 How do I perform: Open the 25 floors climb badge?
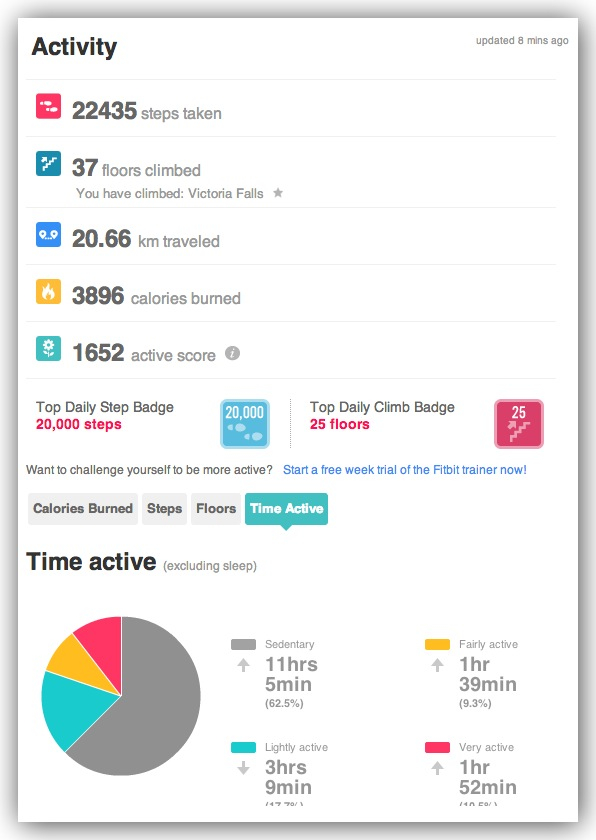click(518, 423)
